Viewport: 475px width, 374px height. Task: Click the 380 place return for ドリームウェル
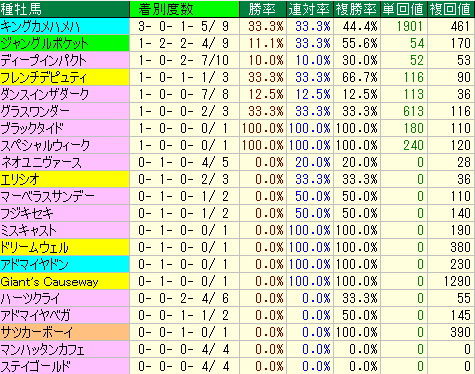click(460, 247)
